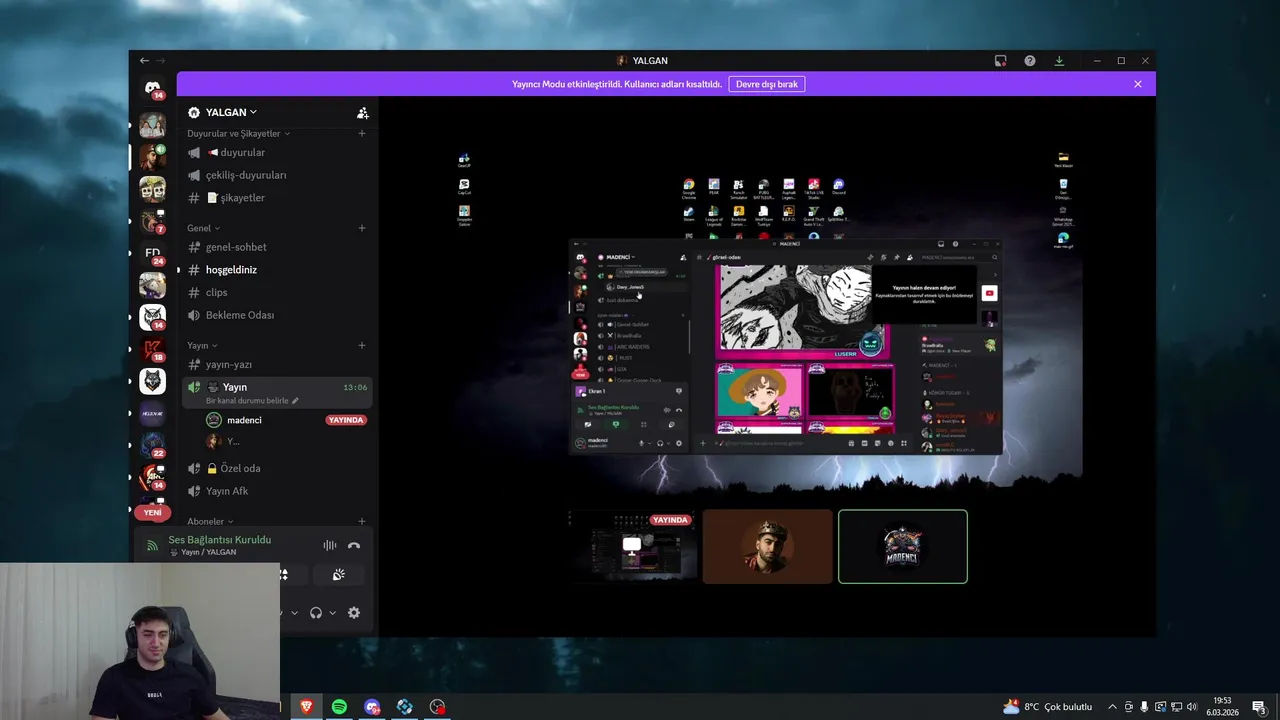Open Discord direct messages home icon
This screenshot has width=1280, height=720.
click(152, 88)
